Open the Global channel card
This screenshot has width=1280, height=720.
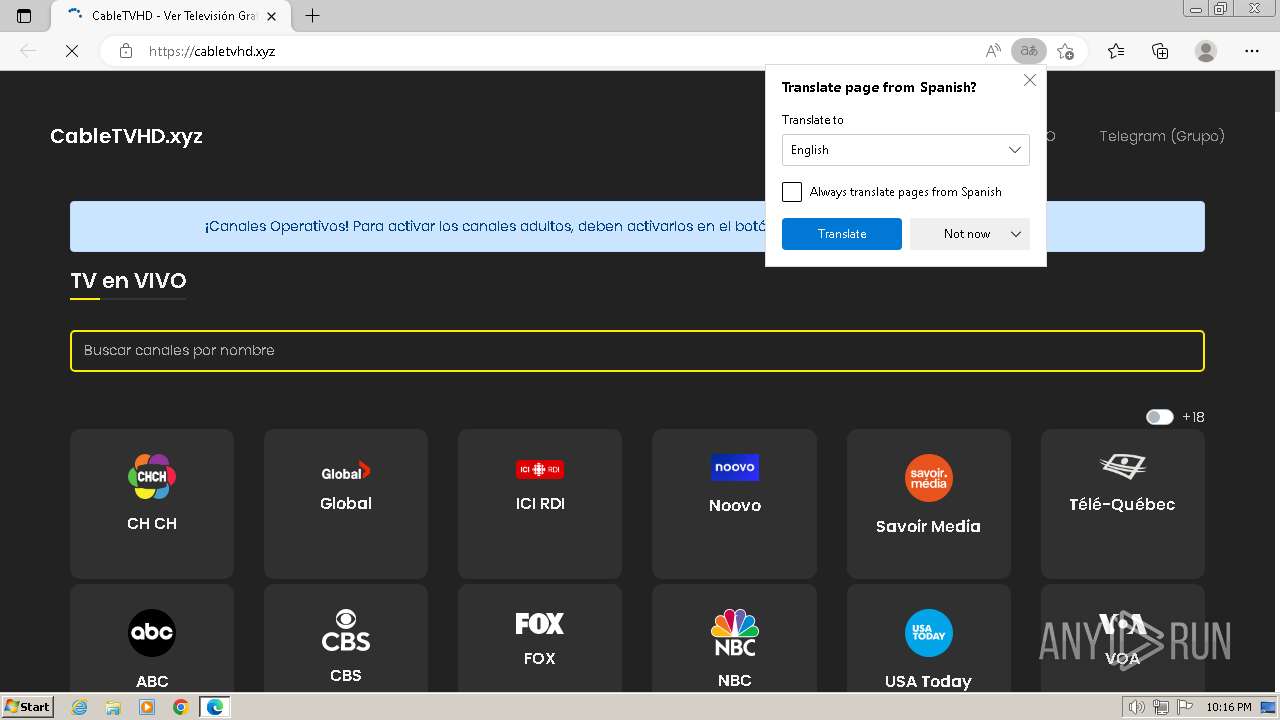click(346, 504)
